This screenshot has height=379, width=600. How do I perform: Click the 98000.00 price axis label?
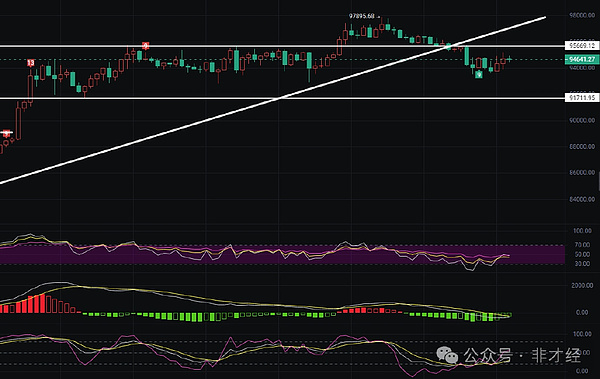(x=582, y=15)
